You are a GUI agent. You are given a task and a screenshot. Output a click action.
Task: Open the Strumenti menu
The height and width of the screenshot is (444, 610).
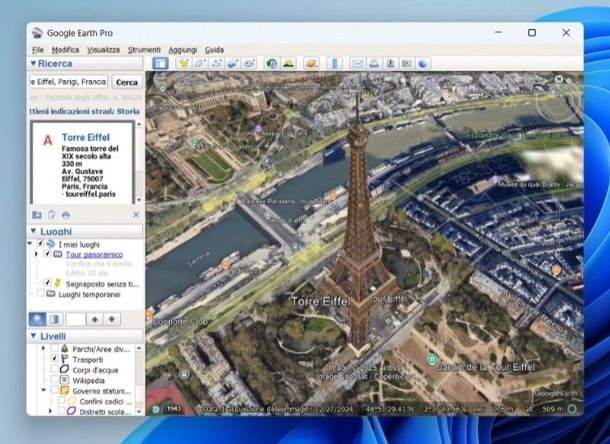pyautogui.click(x=144, y=50)
